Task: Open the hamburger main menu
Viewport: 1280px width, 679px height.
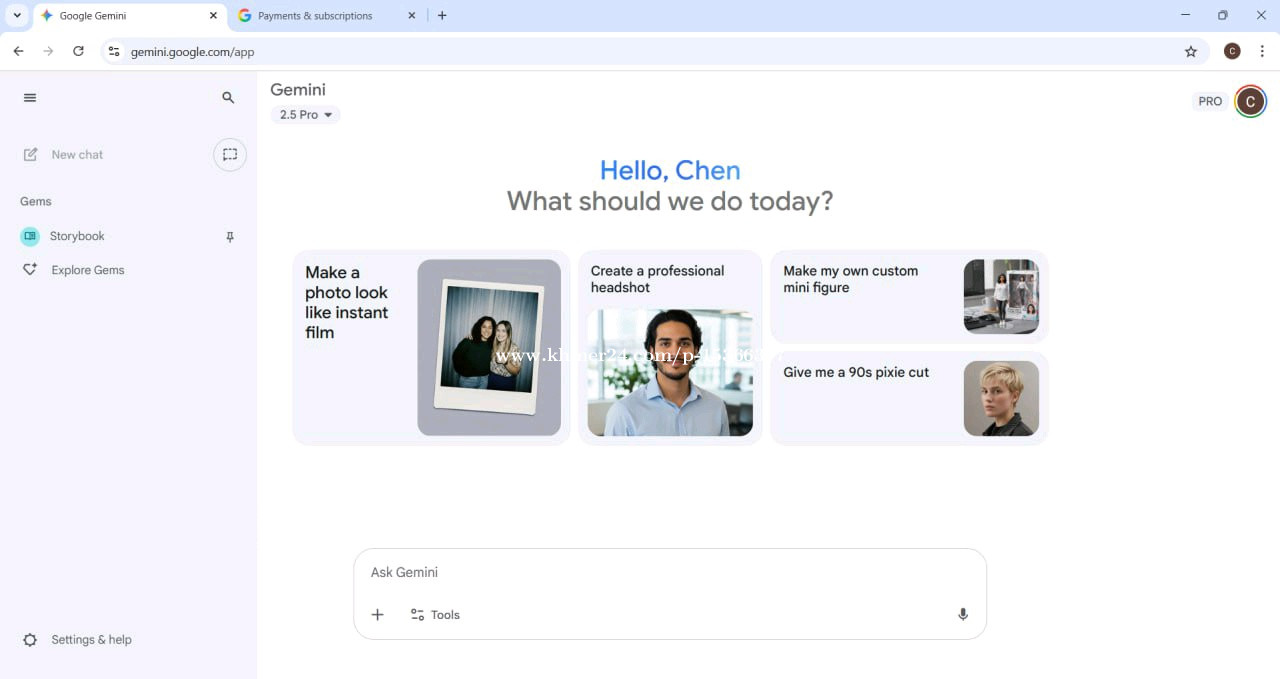Action: 30,97
